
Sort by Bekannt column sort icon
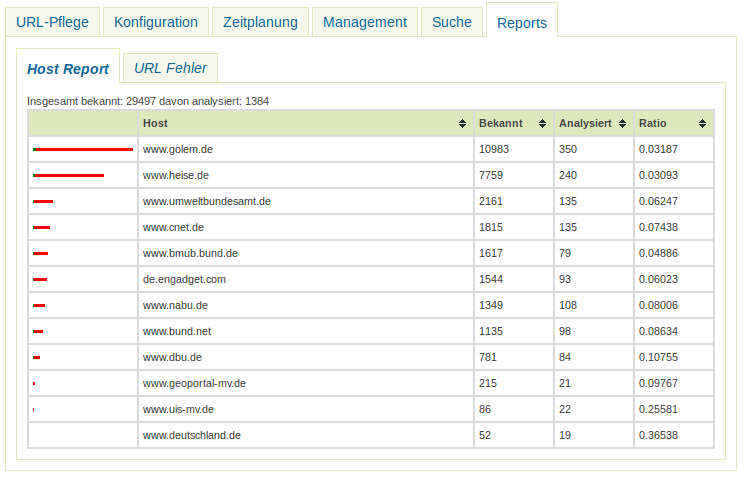click(543, 124)
